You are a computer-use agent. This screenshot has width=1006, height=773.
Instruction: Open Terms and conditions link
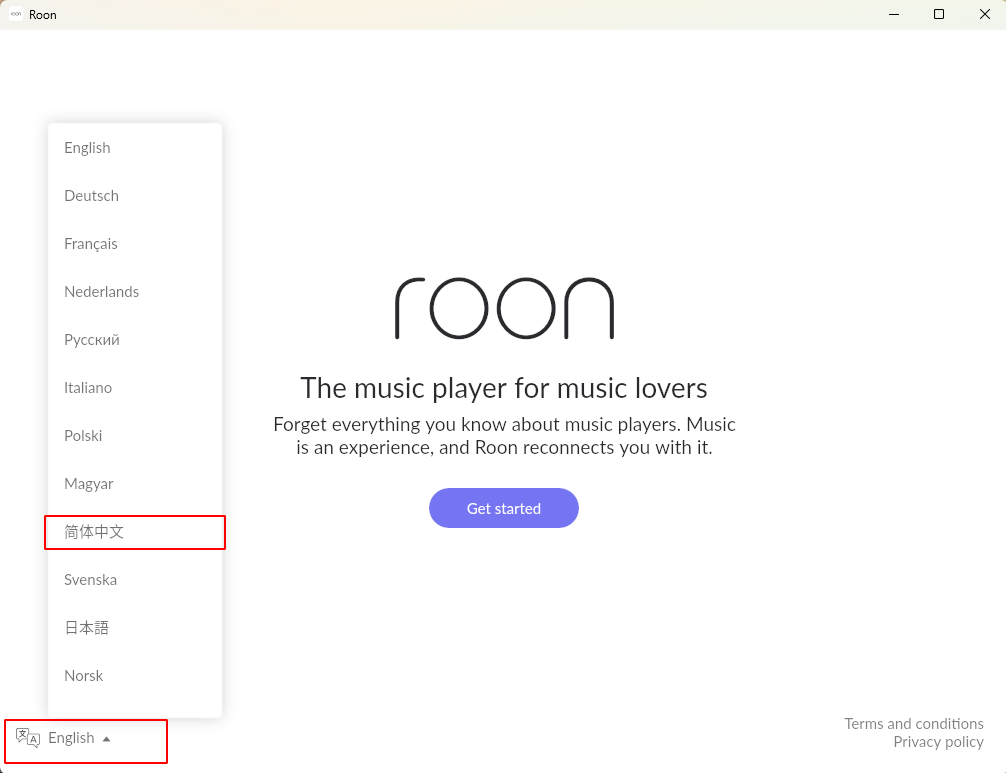[914, 724]
